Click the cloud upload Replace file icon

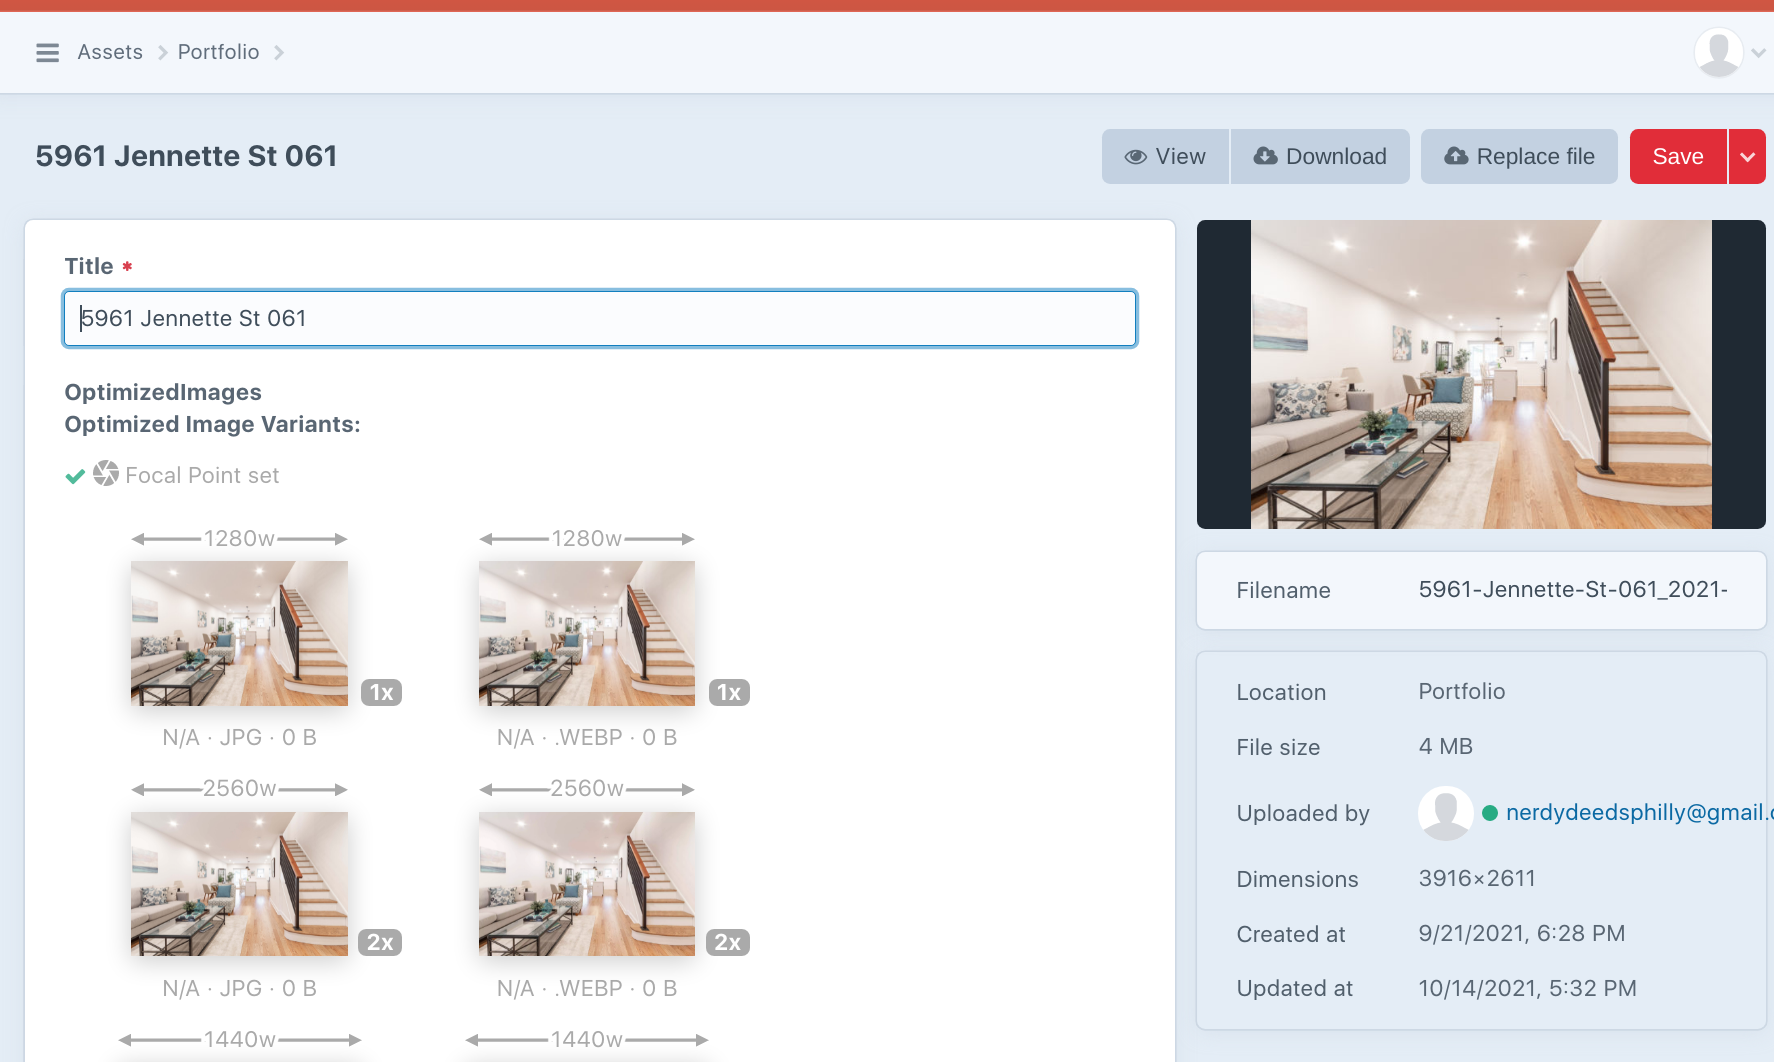pyautogui.click(x=1456, y=156)
